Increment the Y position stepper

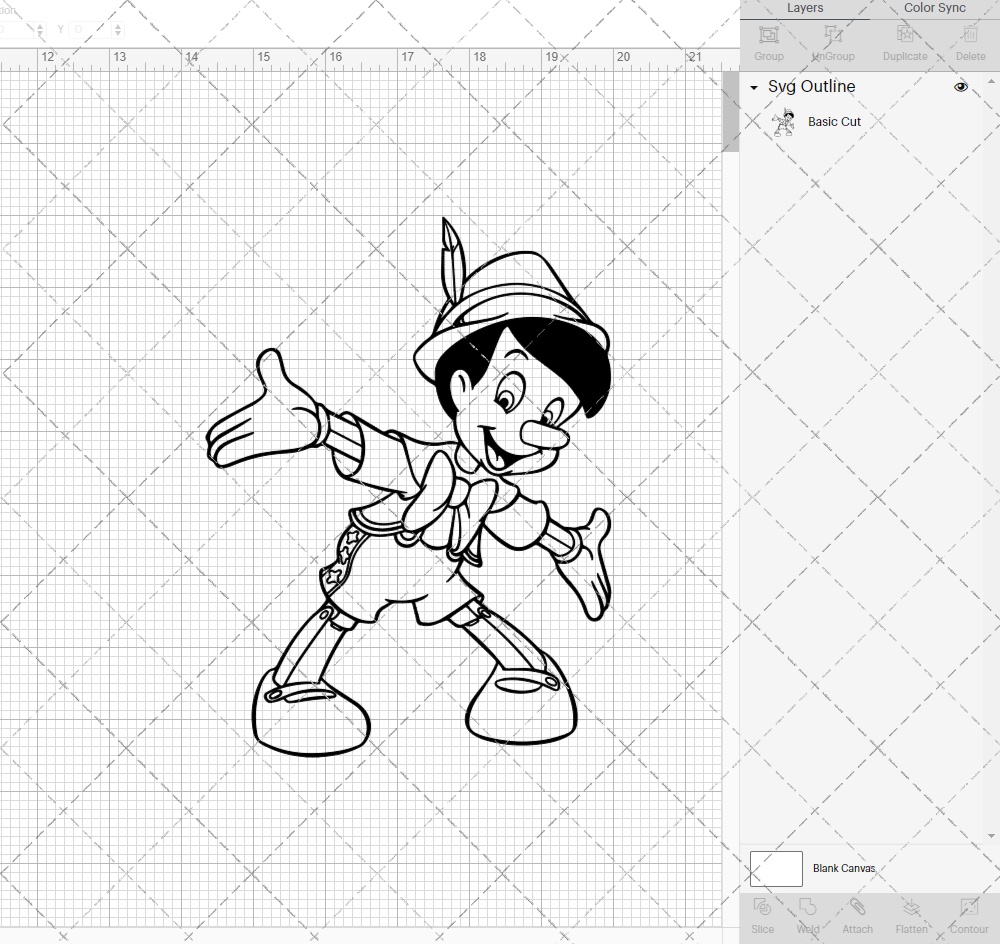pyautogui.click(x=118, y=26)
